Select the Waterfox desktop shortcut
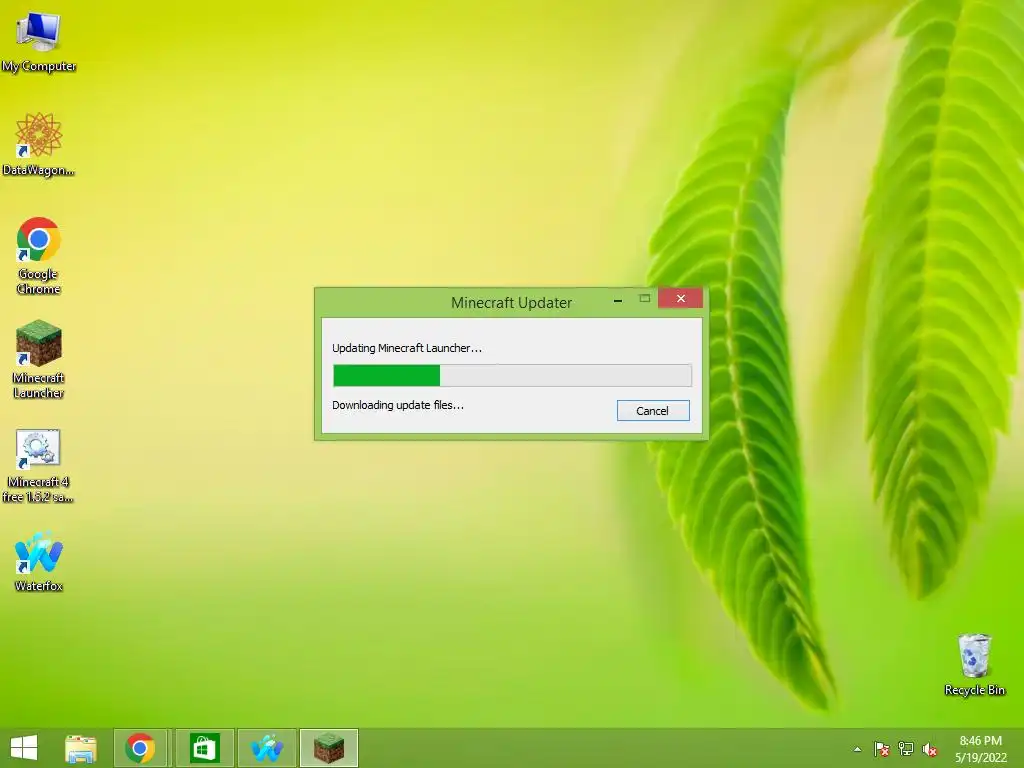The width and height of the screenshot is (1024, 768). click(39, 562)
